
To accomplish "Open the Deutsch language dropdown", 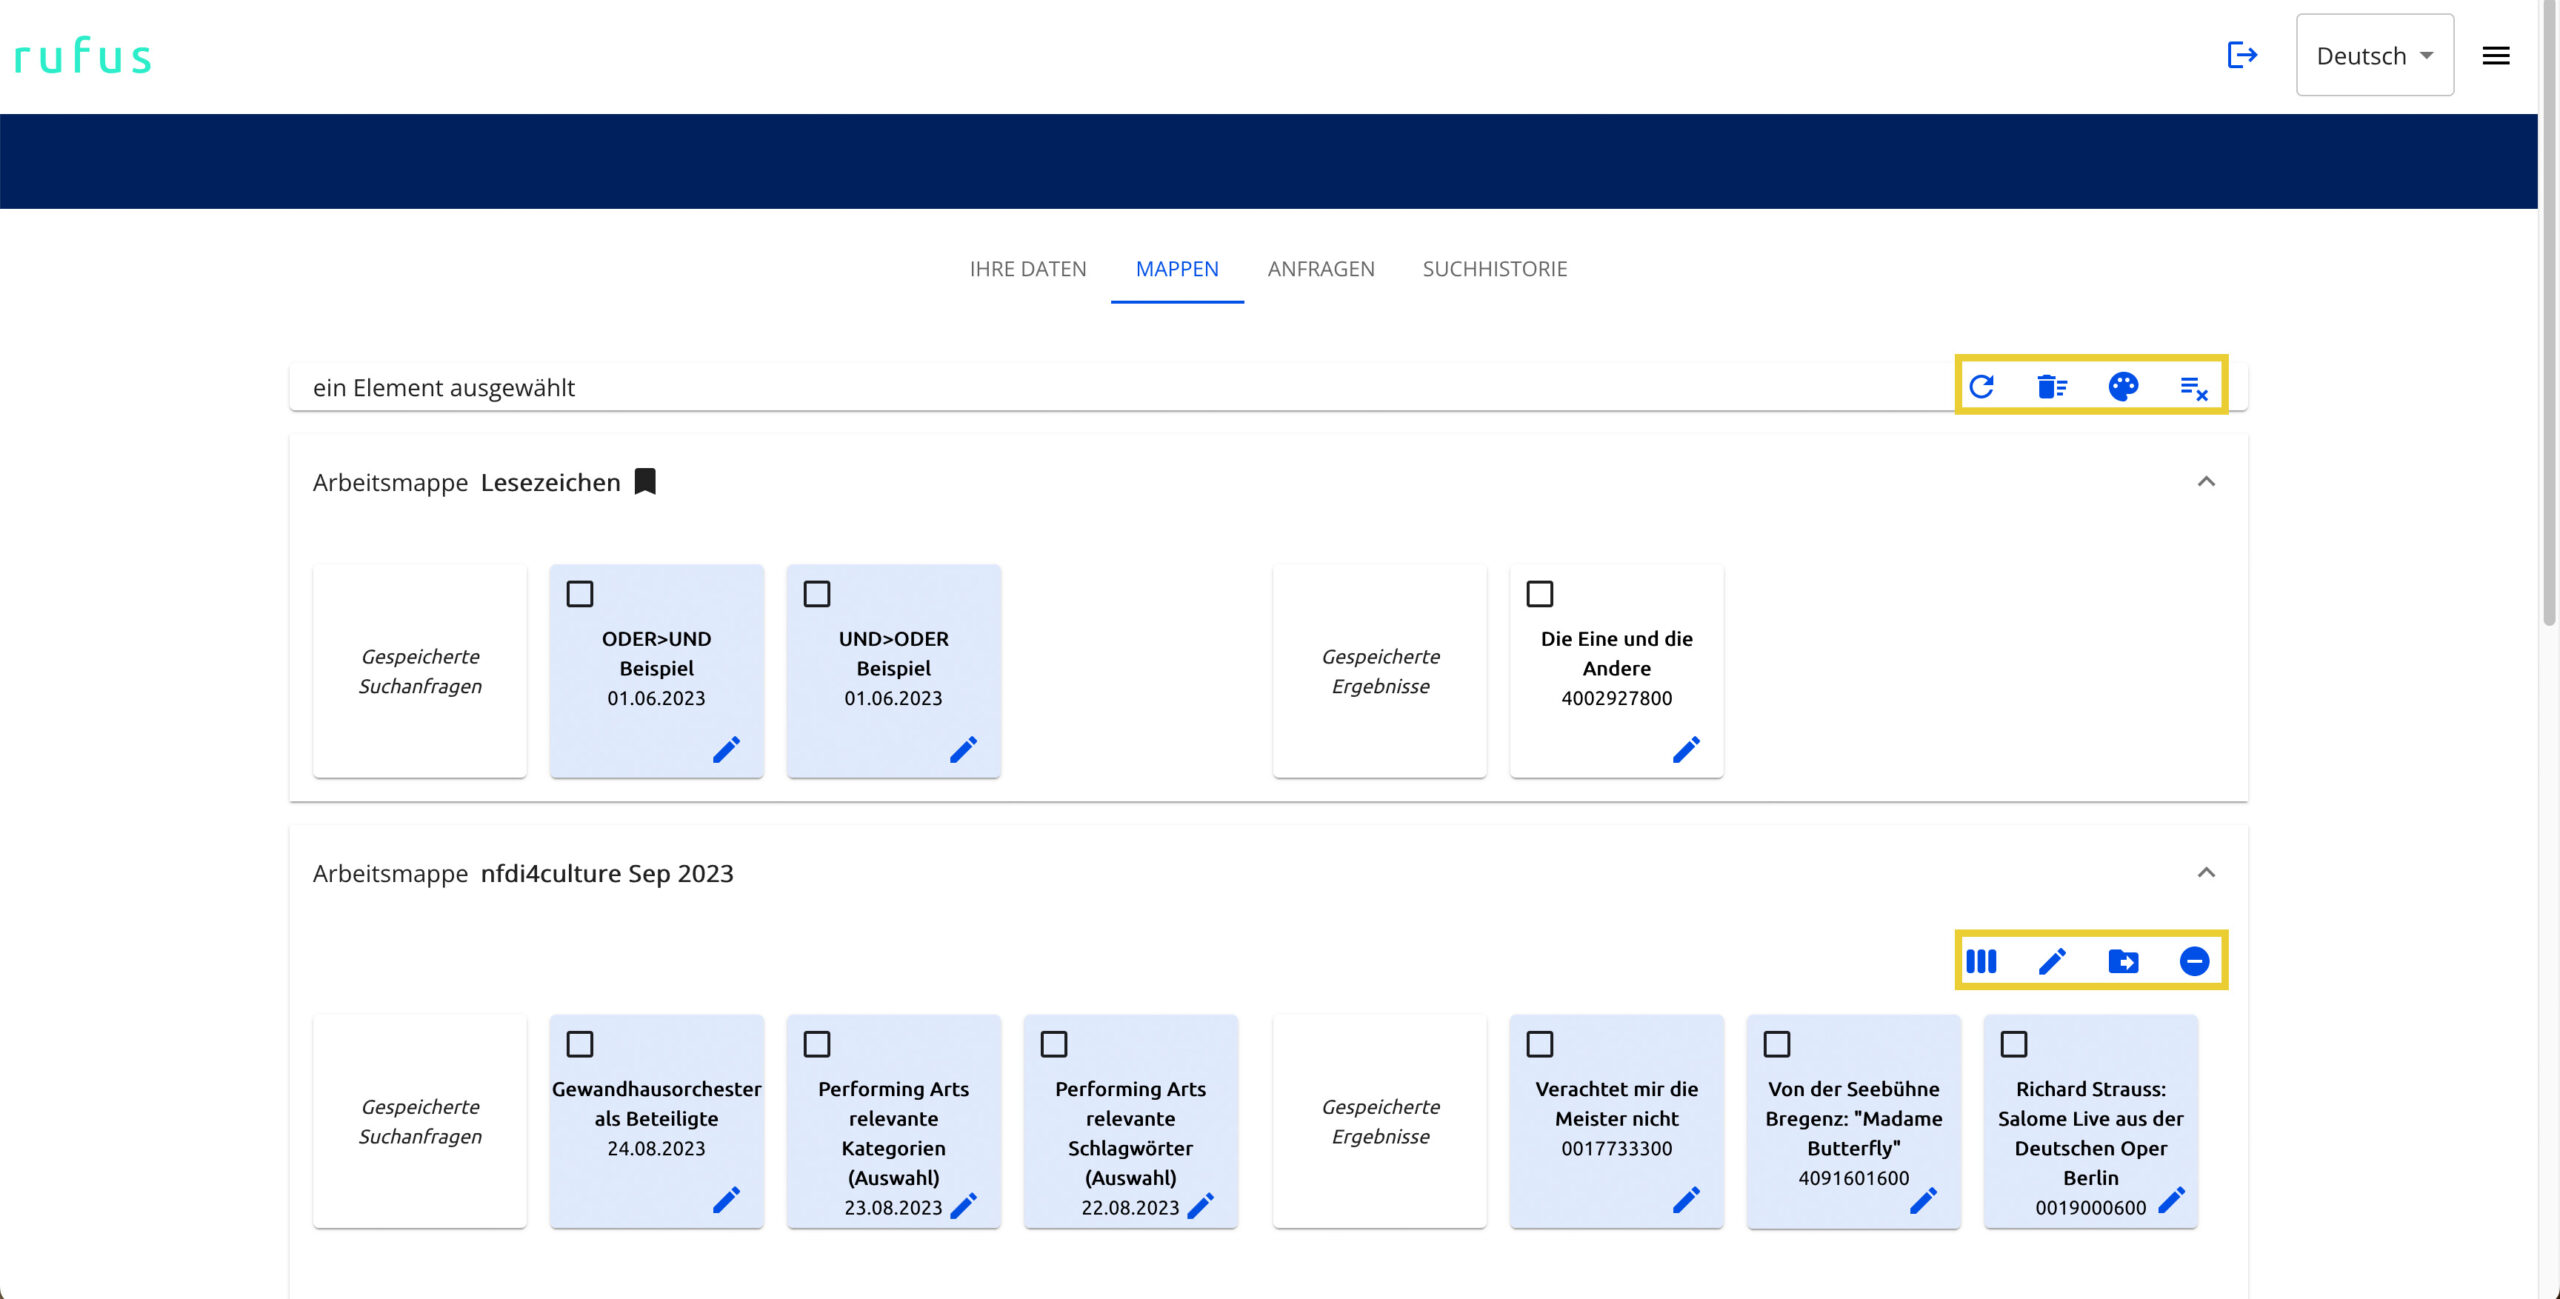I will [2373, 56].
